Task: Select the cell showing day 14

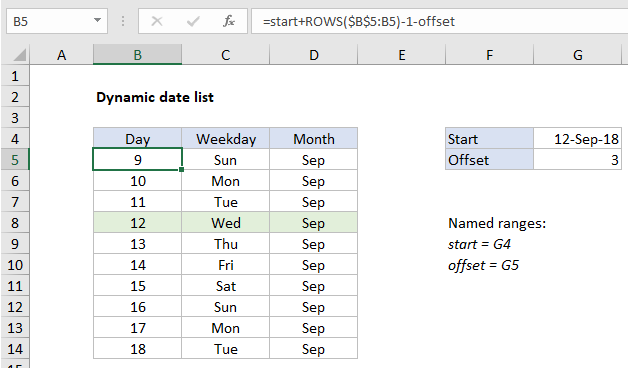Action: (x=137, y=265)
